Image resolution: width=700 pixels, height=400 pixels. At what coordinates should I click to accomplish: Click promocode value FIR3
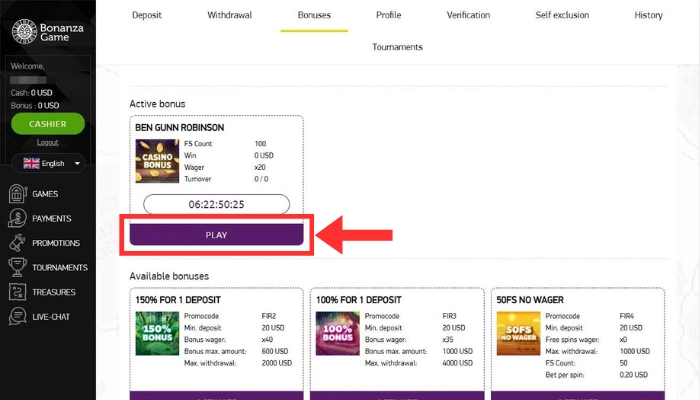[450, 316]
